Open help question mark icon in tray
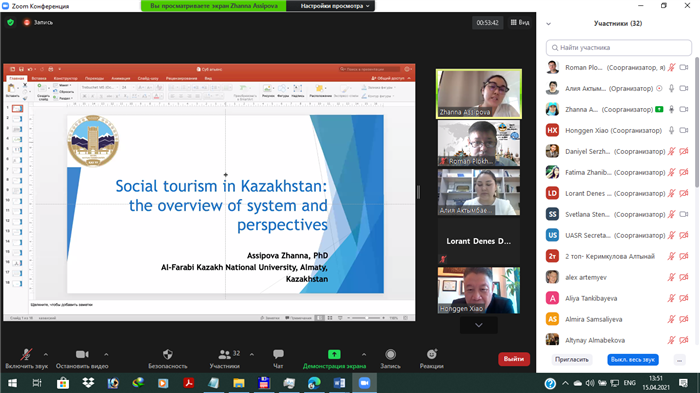The image size is (700, 393). point(550,383)
